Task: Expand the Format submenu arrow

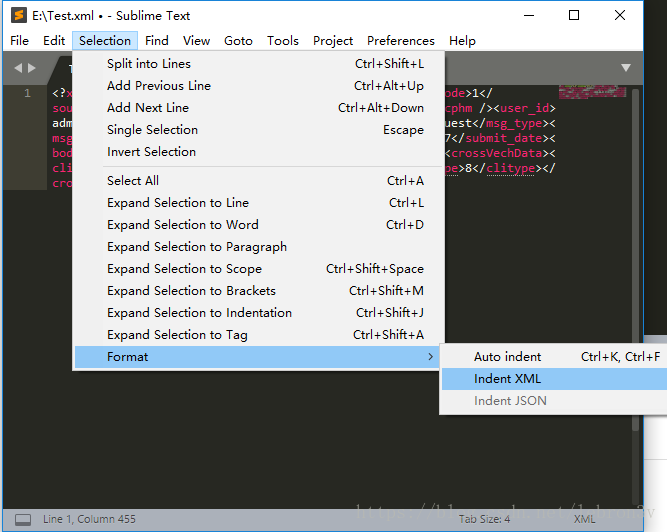Action: coord(430,357)
